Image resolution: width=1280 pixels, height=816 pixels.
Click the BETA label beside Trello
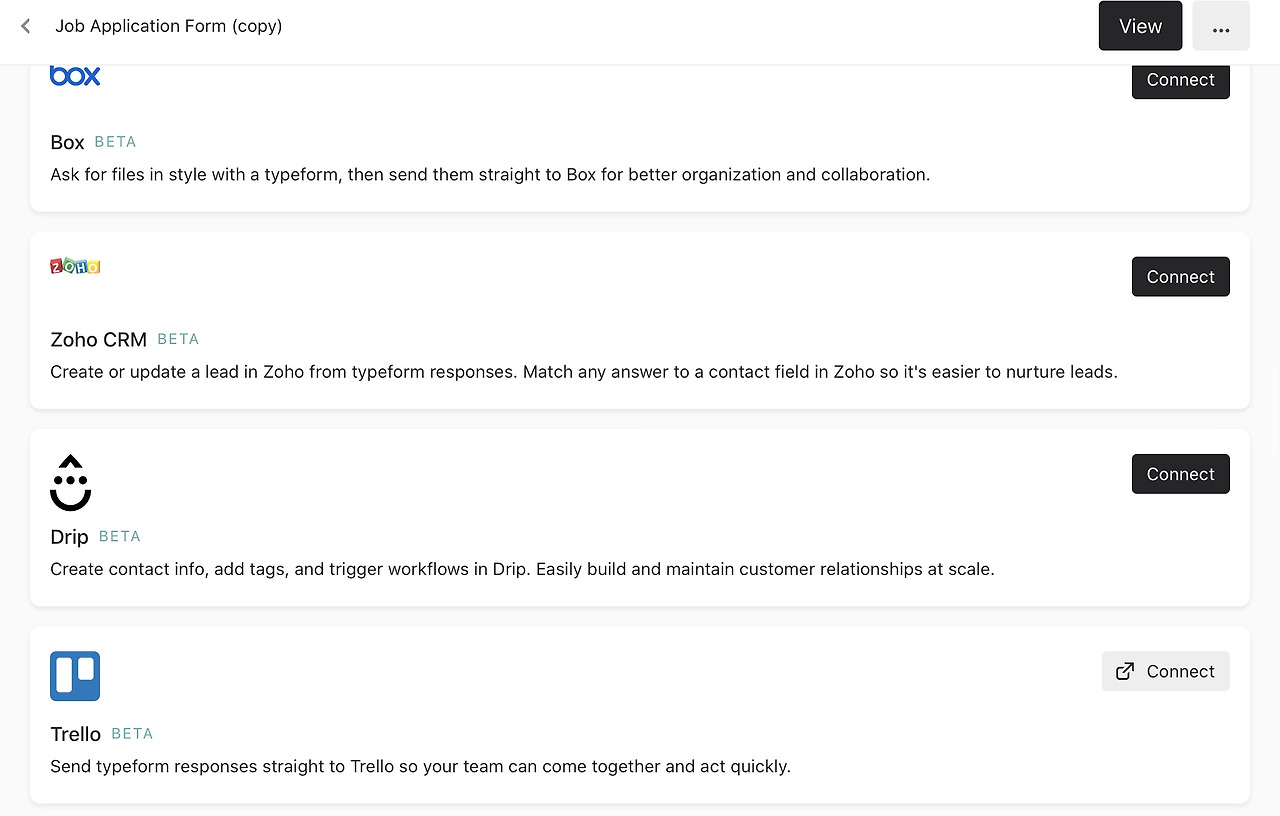[132, 733]
